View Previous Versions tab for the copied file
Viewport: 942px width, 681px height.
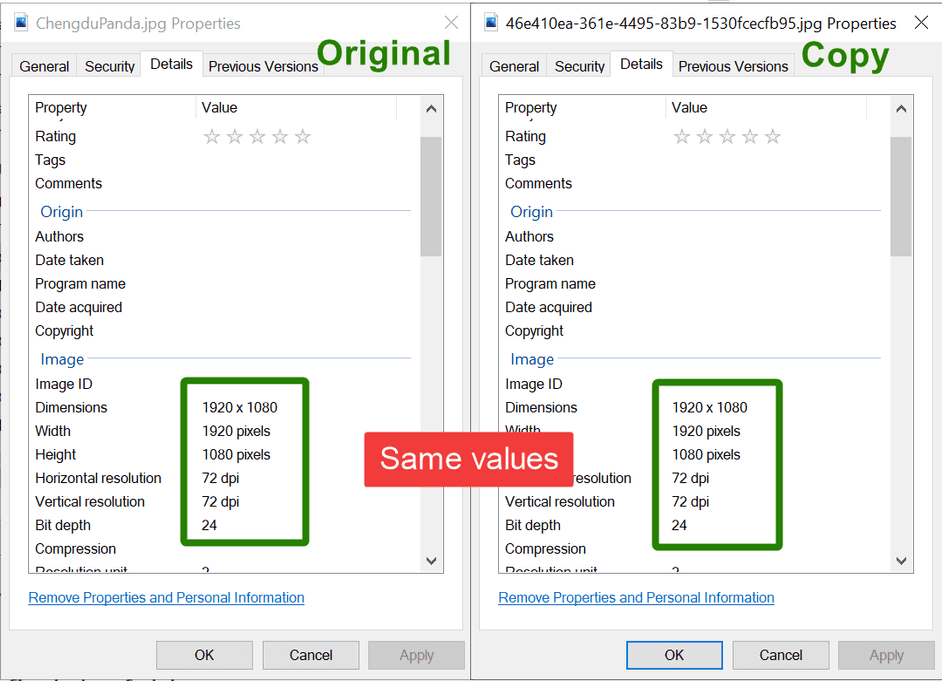[x=733, y=66]
